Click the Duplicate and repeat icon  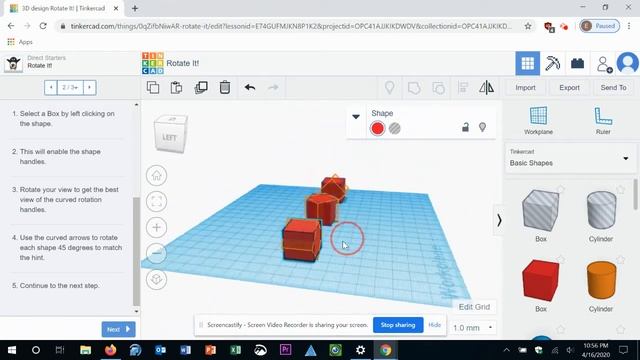(x=201, y=87)
